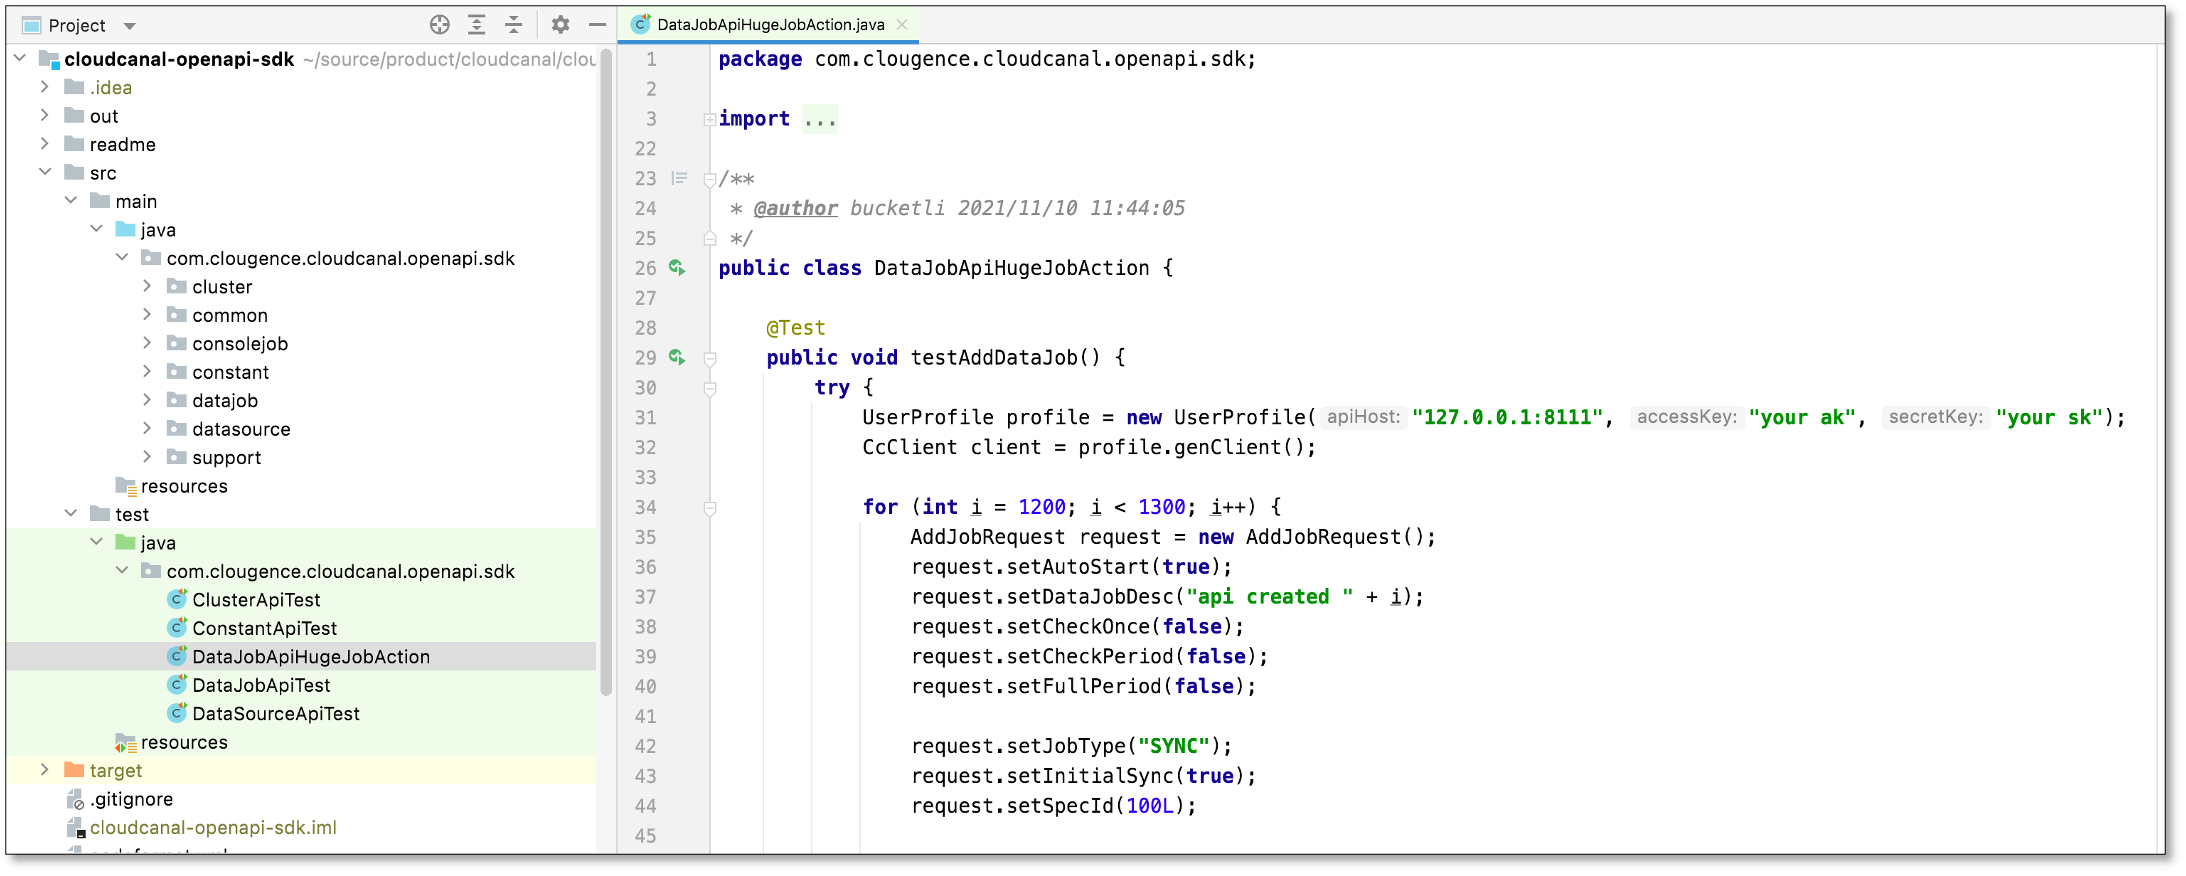Click the doc render icon at line 23
This screenshot has height=876, width=2186.
(x=679, y=178)
